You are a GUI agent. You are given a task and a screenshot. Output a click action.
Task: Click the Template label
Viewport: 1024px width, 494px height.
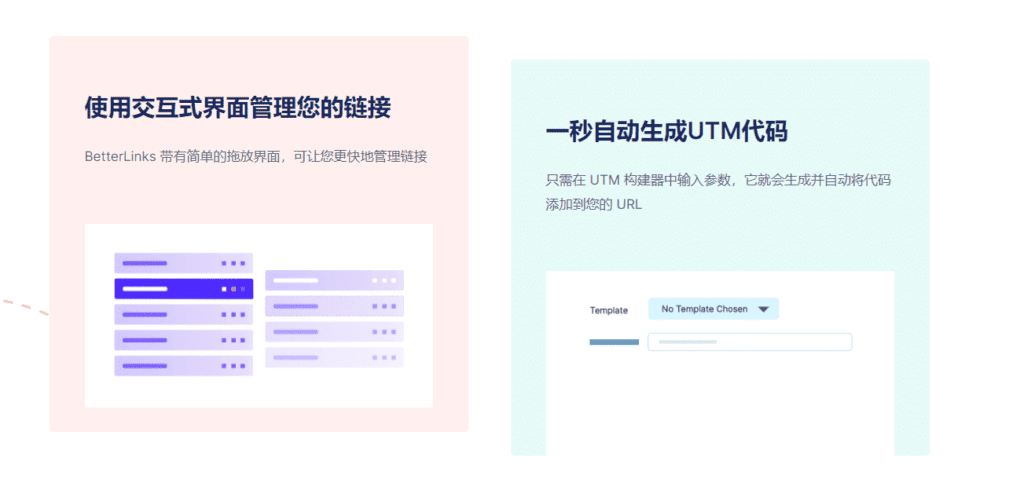click(x=609, y=310)
